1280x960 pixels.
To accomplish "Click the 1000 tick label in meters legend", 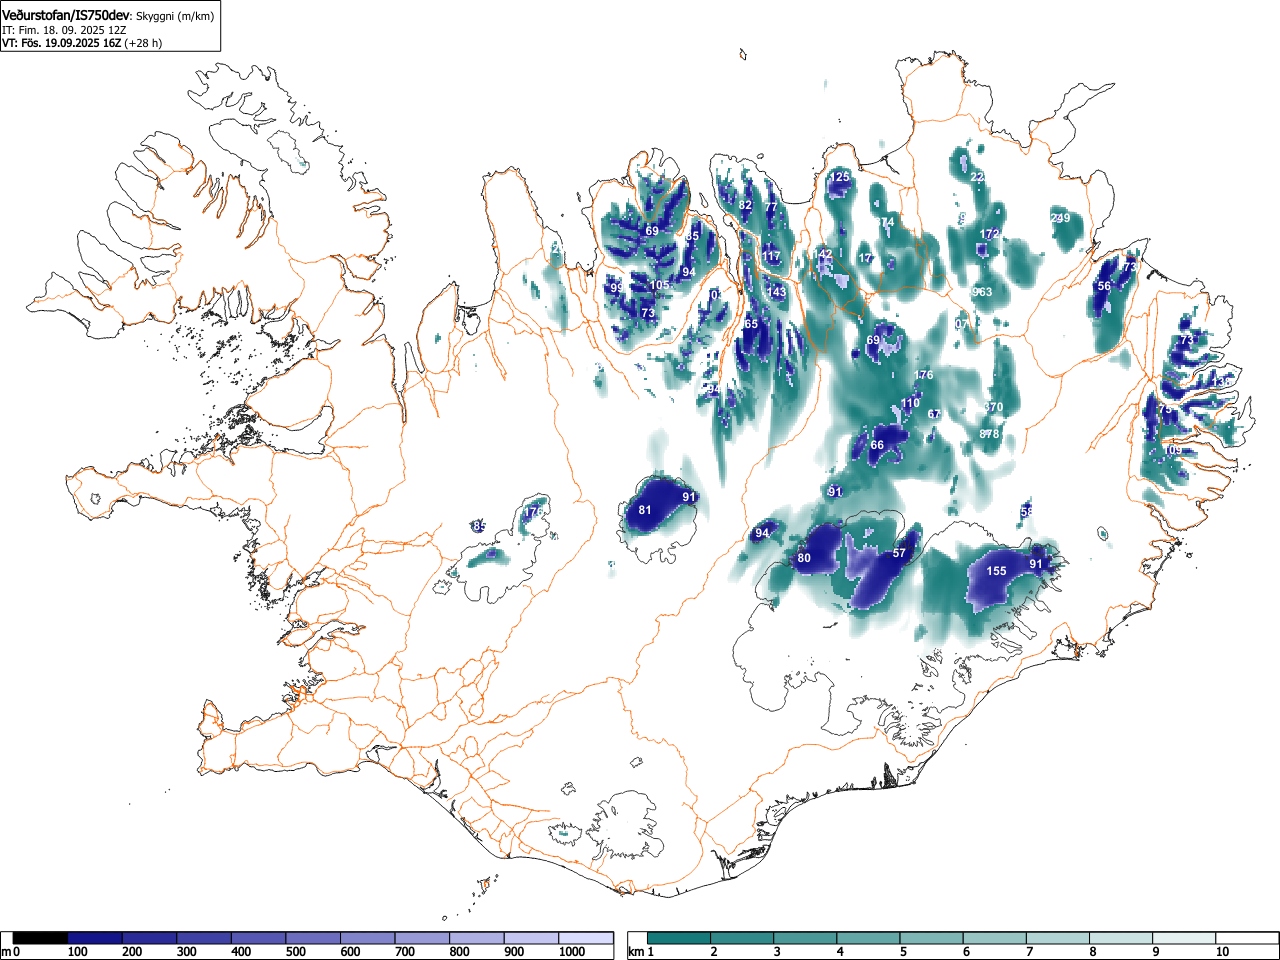I will pos(572,952).
